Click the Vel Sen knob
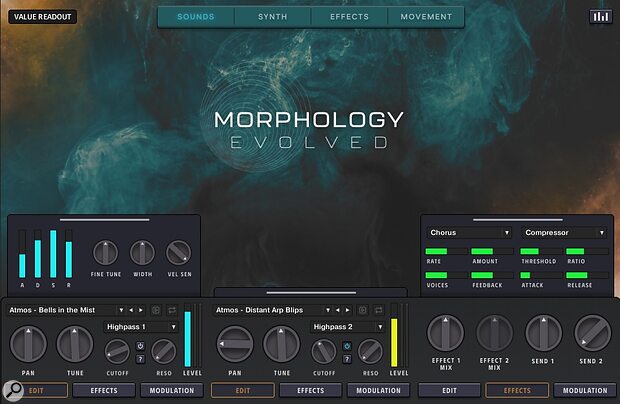 tap(179, 253)
